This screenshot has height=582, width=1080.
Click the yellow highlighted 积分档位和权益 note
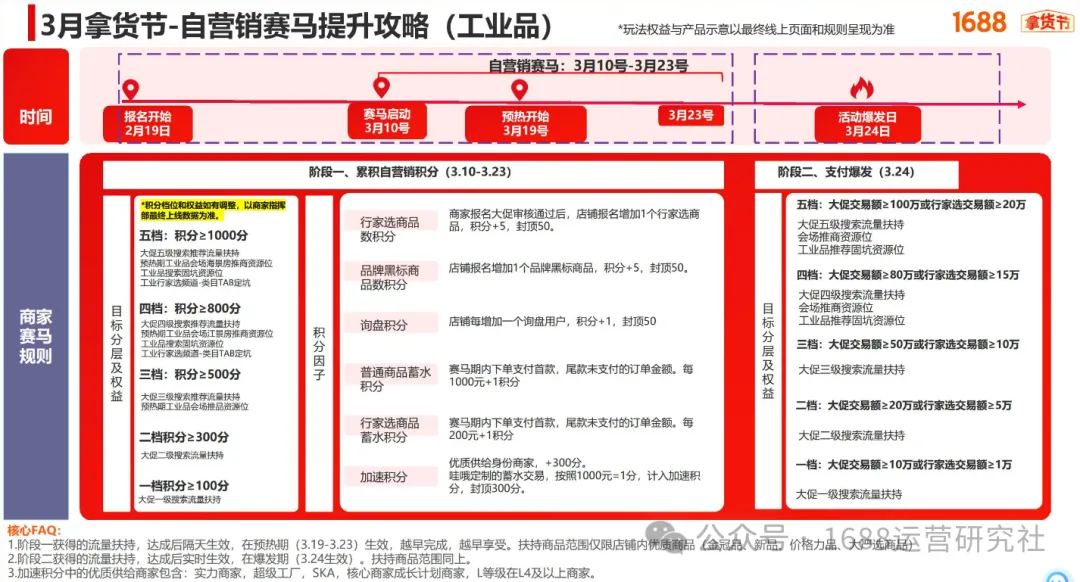[213, 210]
